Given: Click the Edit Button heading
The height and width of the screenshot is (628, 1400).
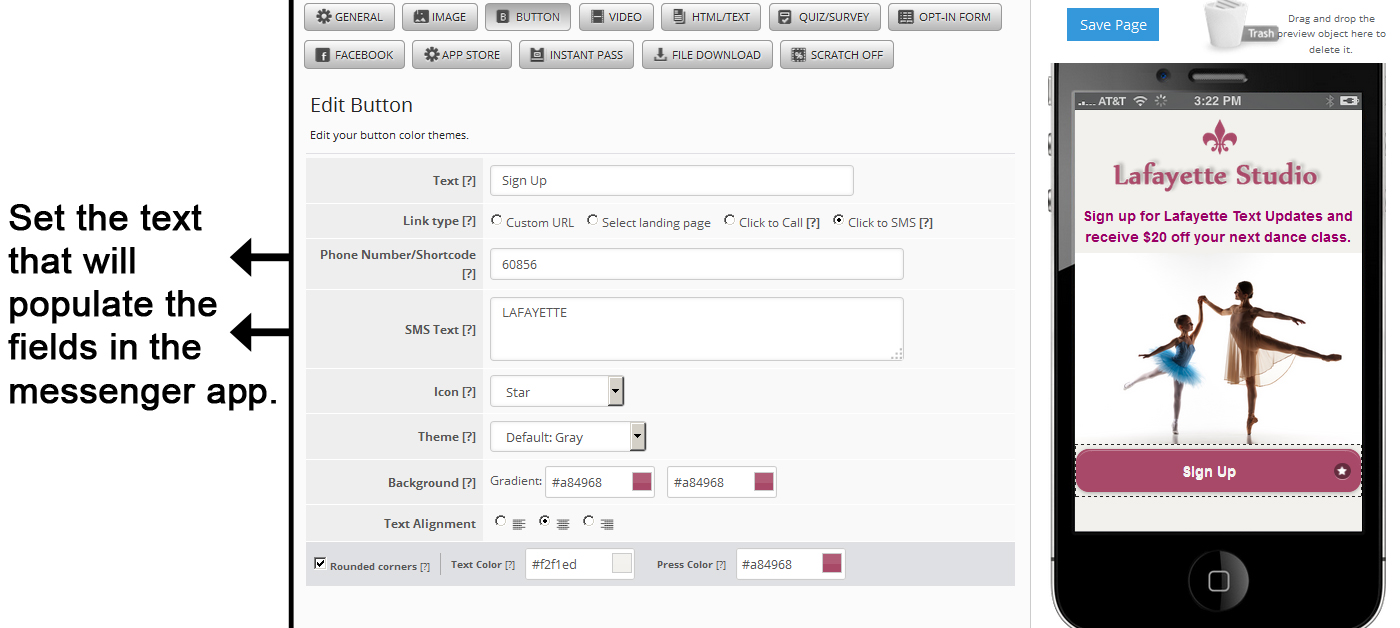Looking at the screenshot, I should 361,105.
